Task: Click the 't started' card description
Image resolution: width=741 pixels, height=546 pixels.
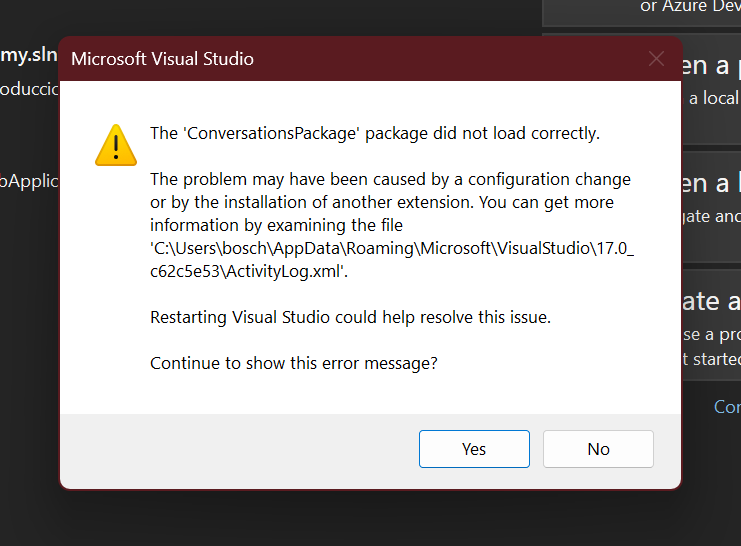Action: pyautogui.click(x=711, y=359)
